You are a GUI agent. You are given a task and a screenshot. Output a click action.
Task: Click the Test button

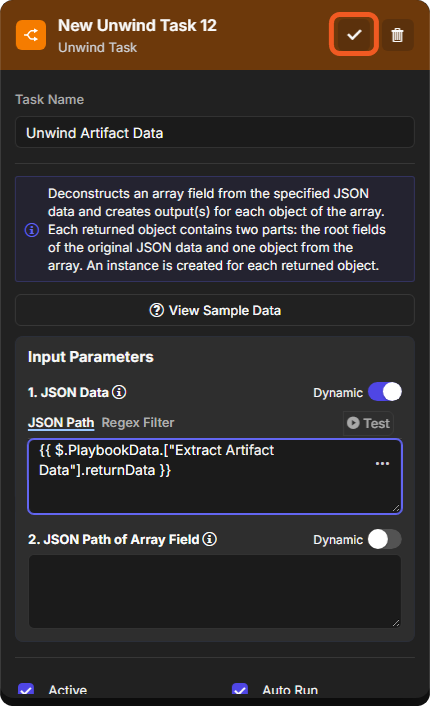click(368, 423)
